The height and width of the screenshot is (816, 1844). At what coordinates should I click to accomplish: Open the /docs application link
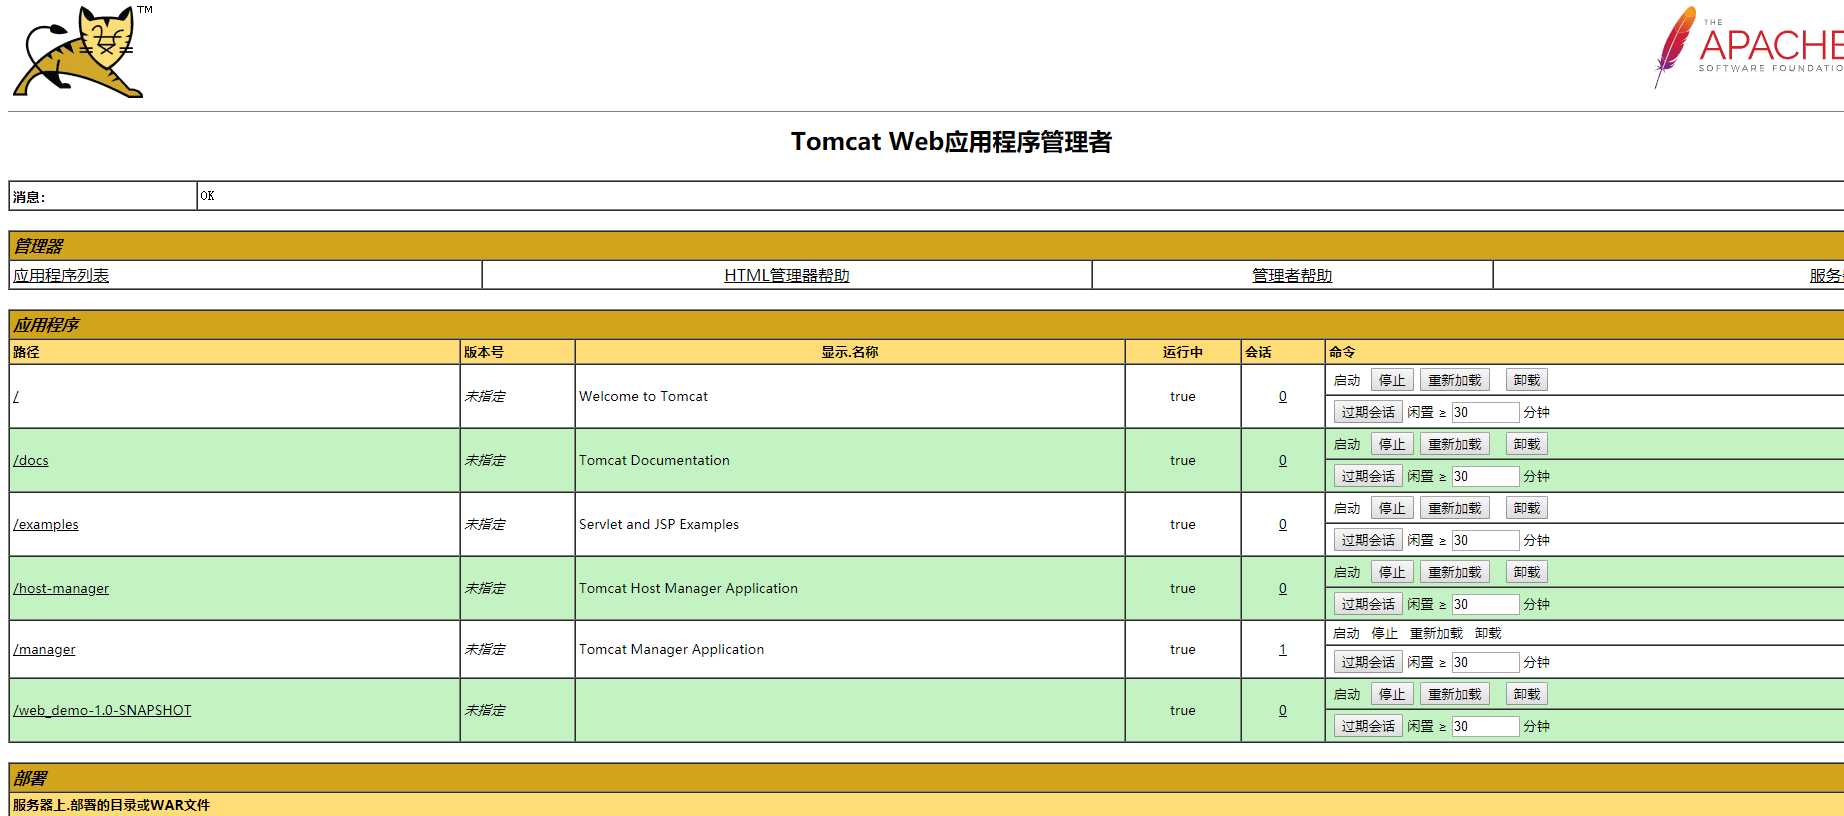(x=31, y=460)
